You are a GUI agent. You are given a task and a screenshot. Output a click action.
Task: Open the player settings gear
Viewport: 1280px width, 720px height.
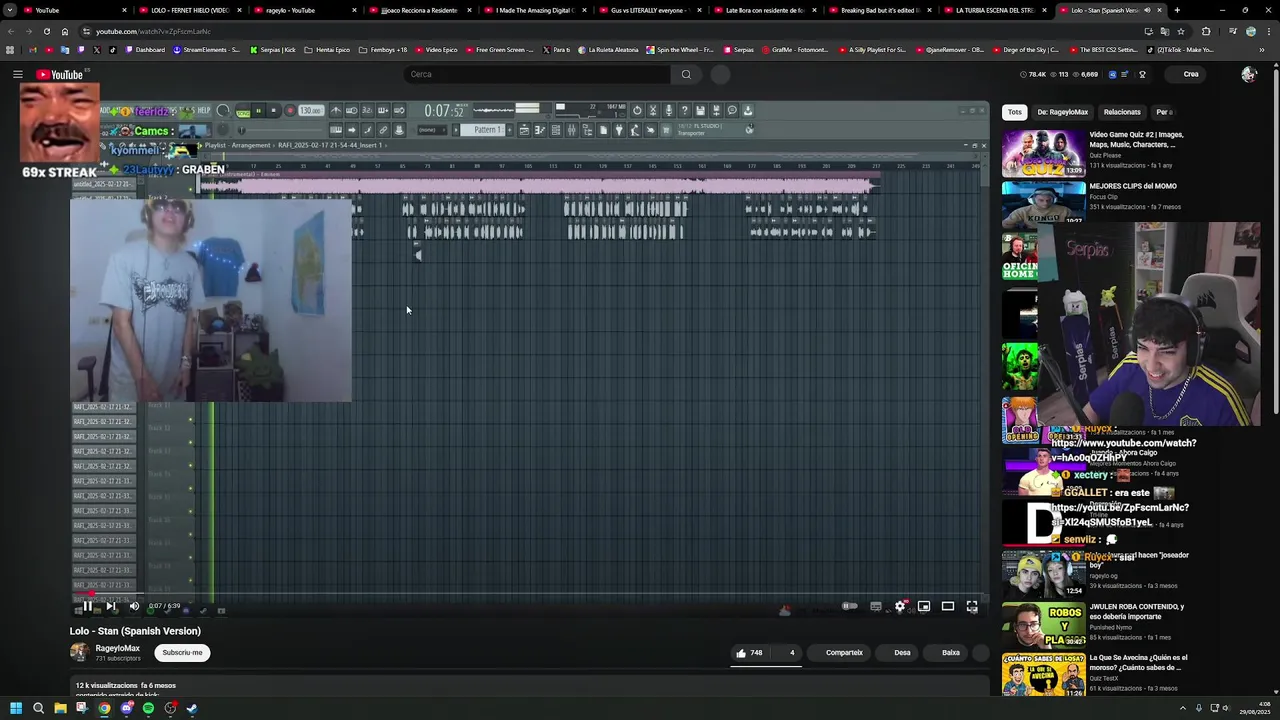point(900,606)
